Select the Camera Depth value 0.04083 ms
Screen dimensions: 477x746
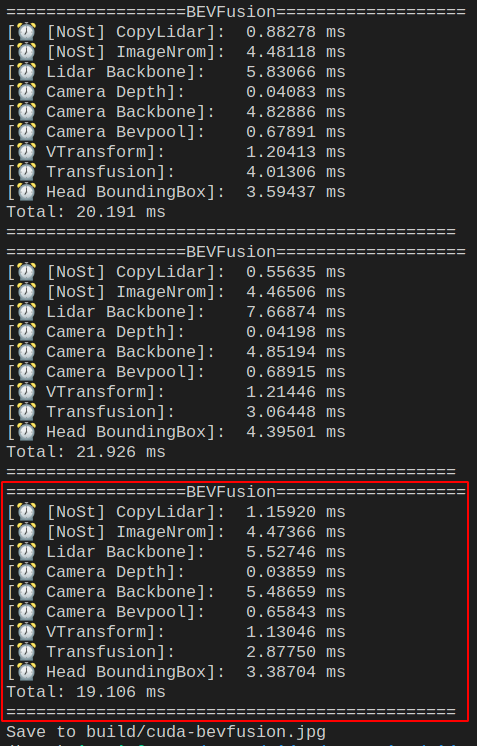tap(295, 92)
